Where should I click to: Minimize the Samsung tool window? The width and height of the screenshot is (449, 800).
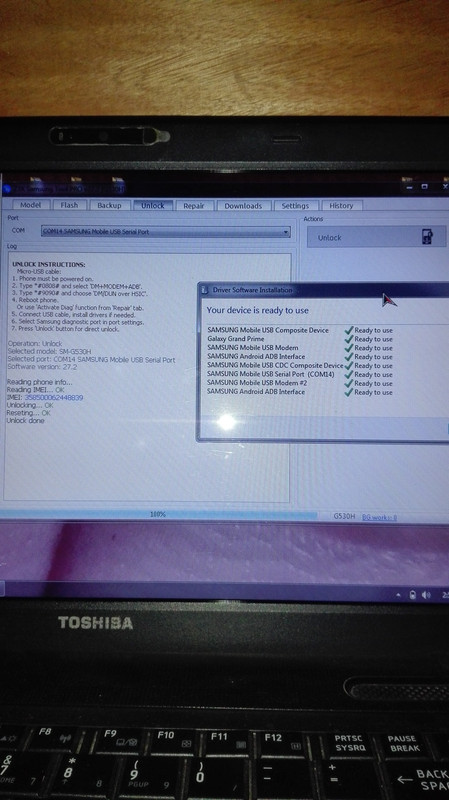(x=409, y=188)
